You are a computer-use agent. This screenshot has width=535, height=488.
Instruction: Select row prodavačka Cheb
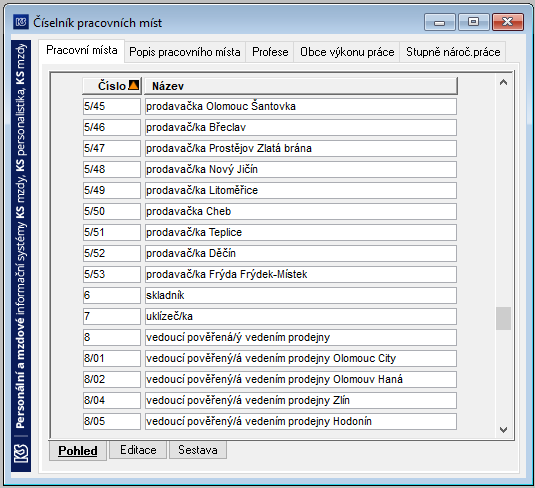click(x=301, y=212)
